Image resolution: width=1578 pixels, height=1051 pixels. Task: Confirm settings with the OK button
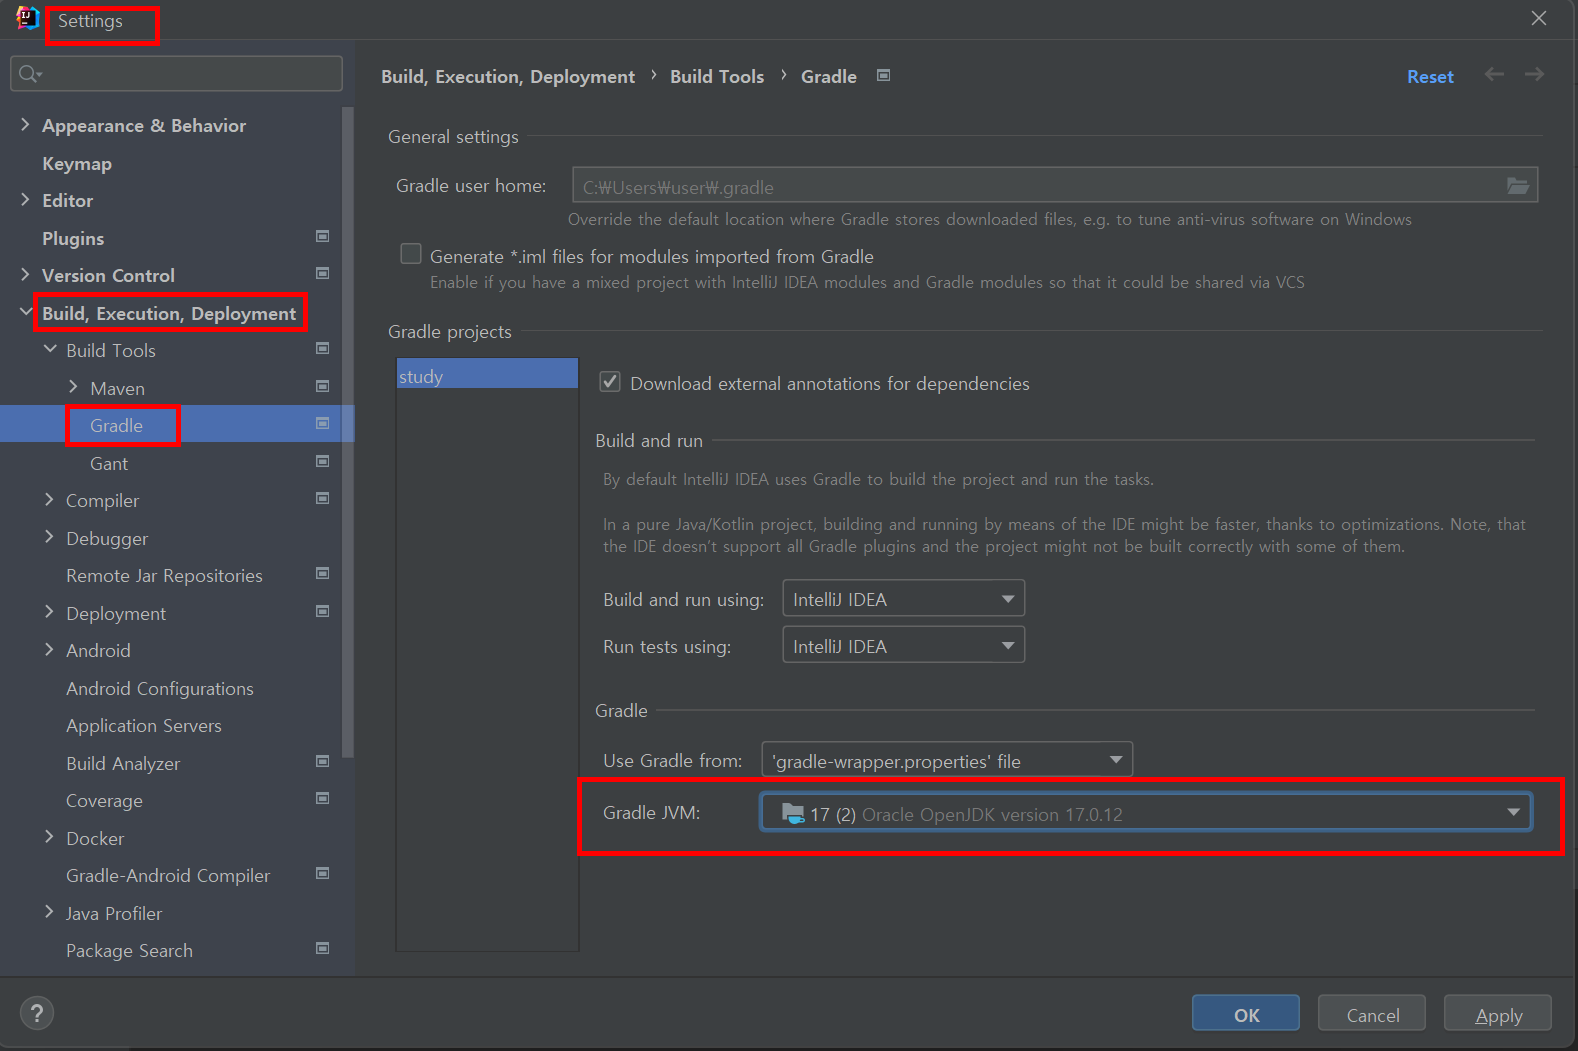click(1246, 1014)
